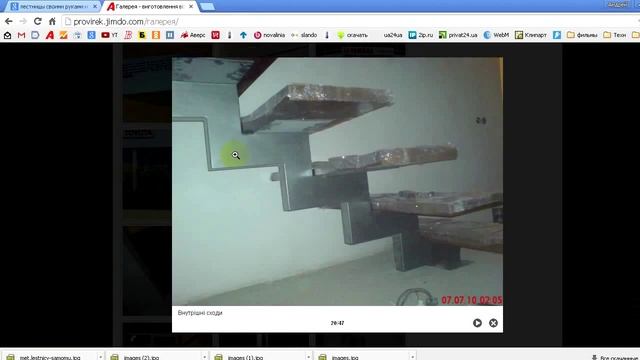Expand images (1).jpg download options arrow
640x360 pixels.
pos(309,357)
